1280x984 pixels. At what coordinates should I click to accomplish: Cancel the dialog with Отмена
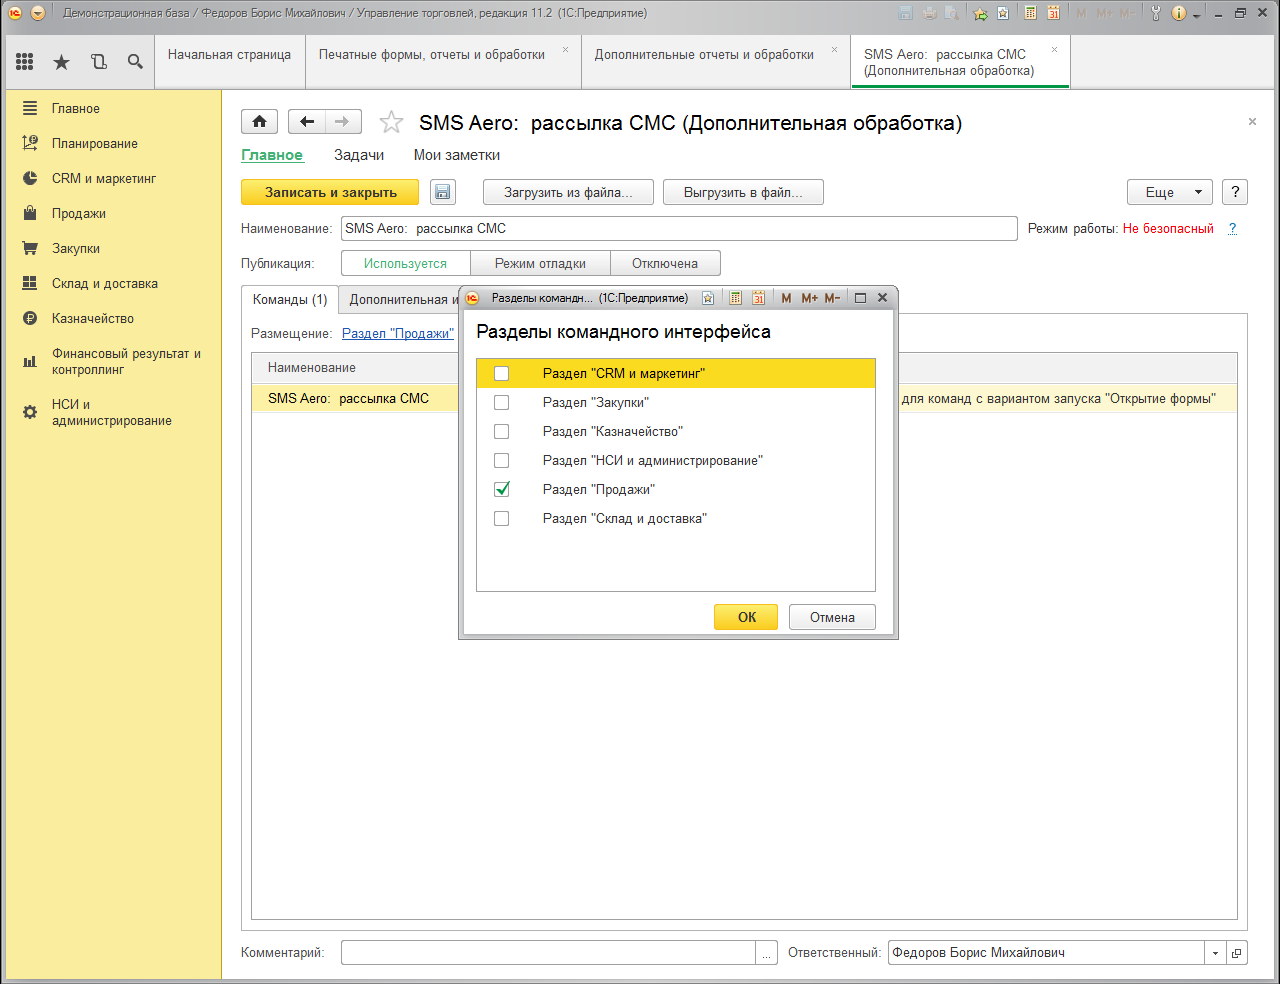click(832, 617)
